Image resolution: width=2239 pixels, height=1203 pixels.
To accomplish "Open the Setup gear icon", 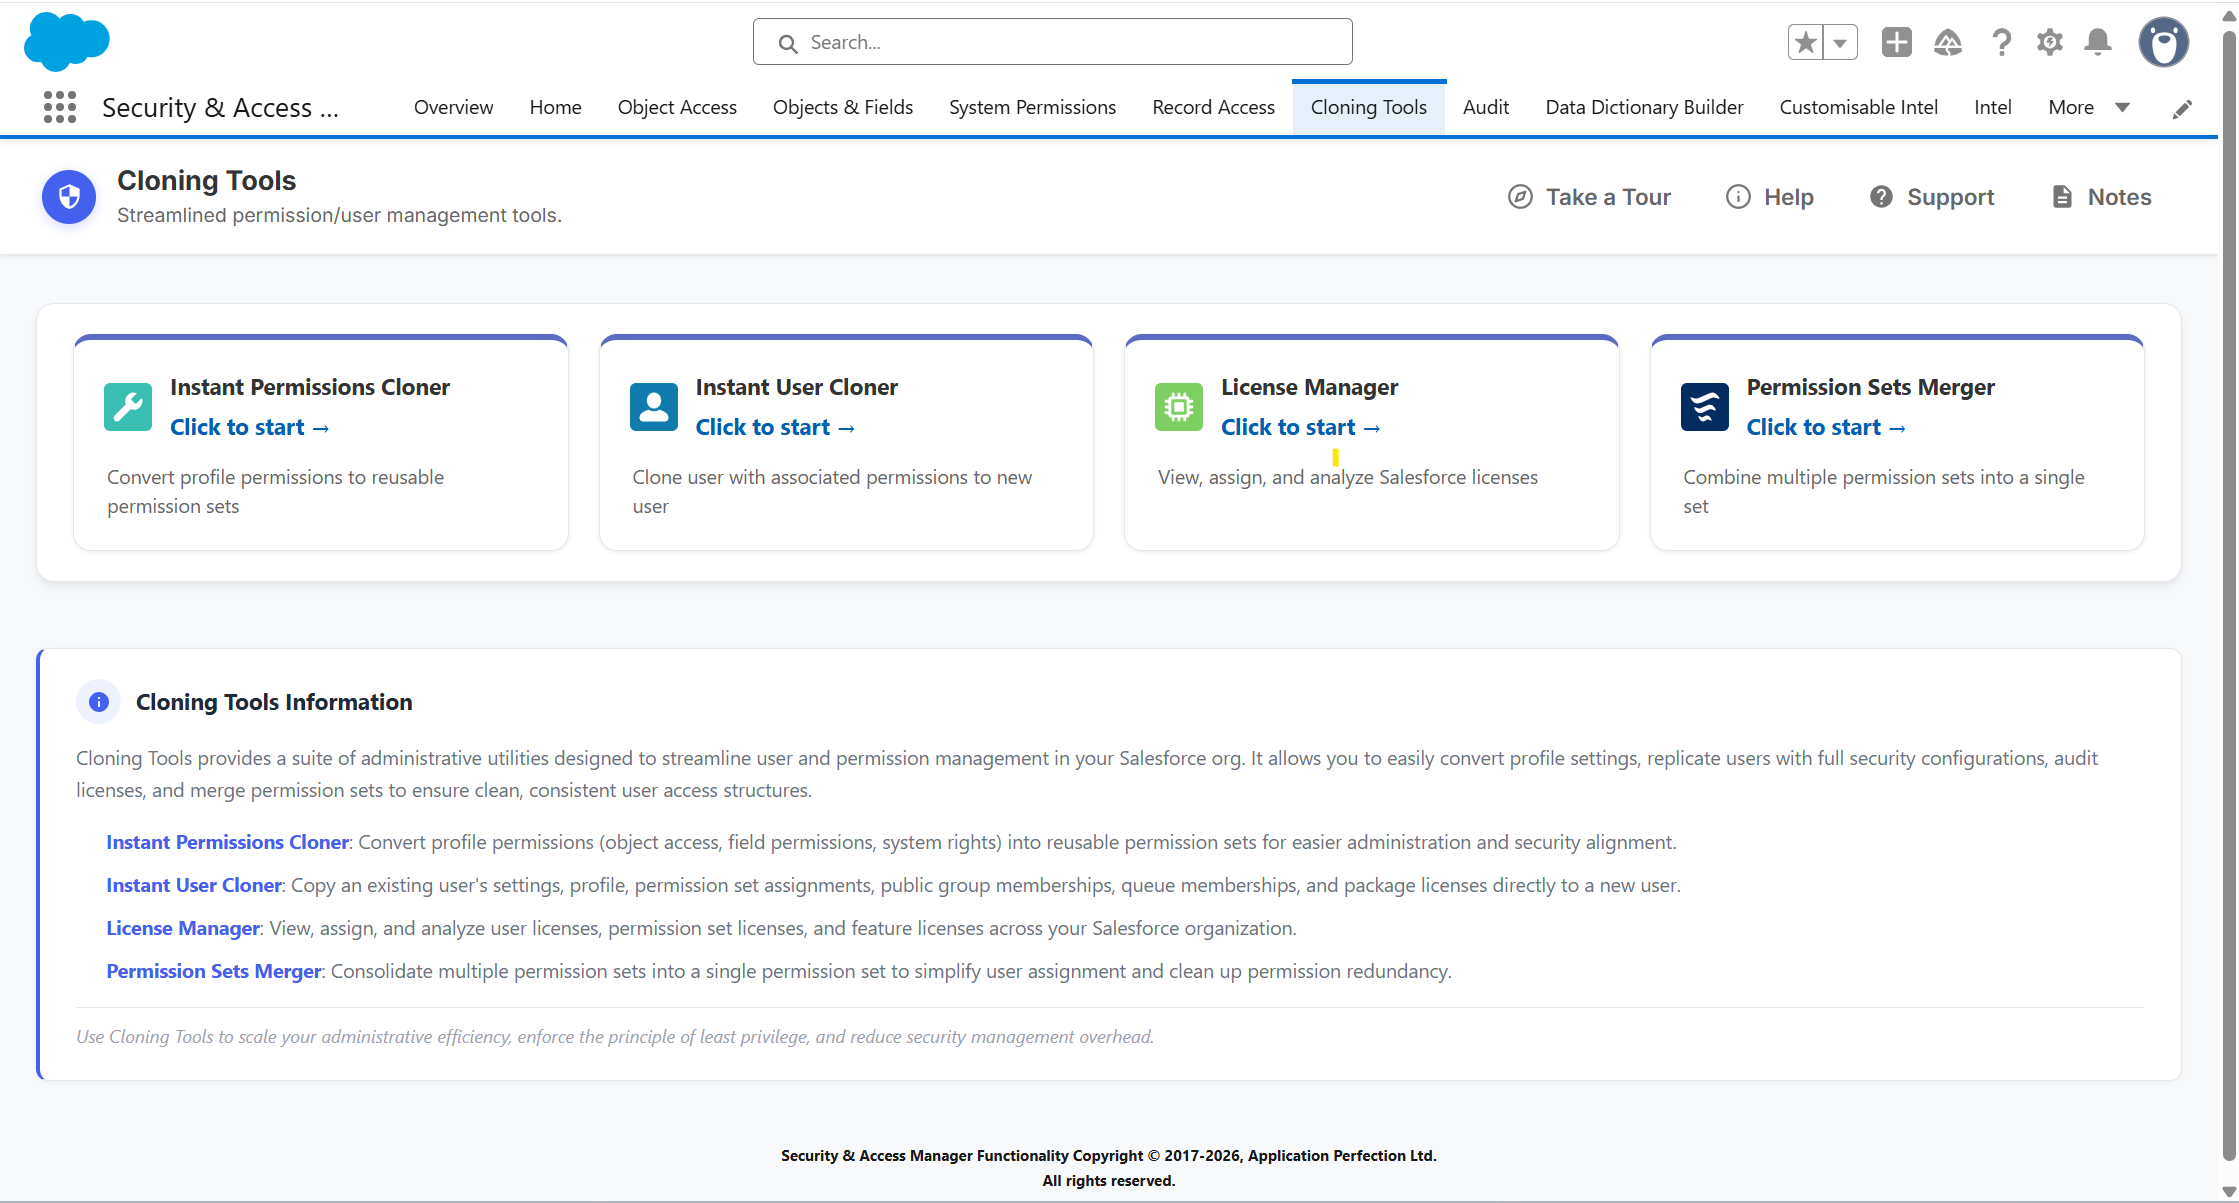I will [2050, 42].
